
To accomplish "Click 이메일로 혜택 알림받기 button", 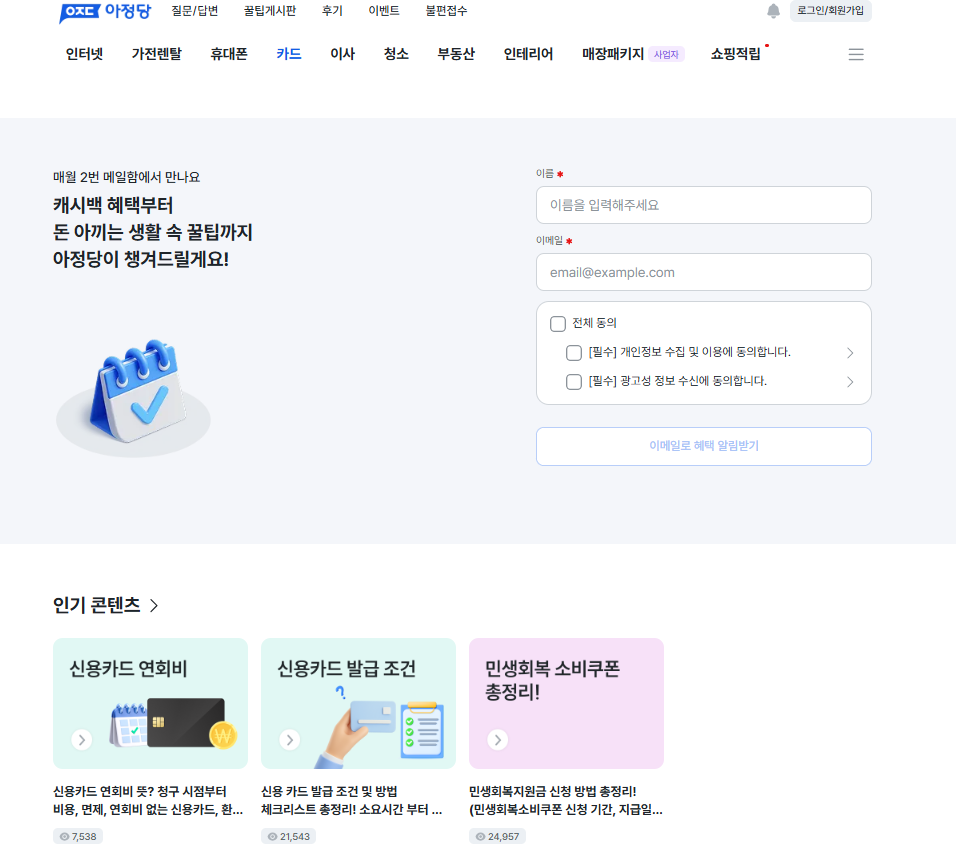I will (704, 446).
